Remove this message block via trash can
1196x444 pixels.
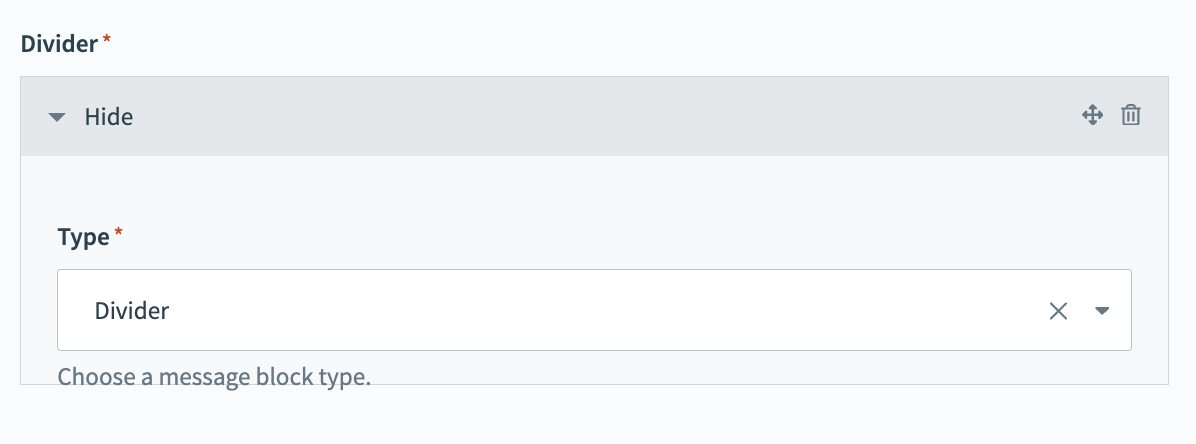pyautogui.click(x=1130, y=116)
